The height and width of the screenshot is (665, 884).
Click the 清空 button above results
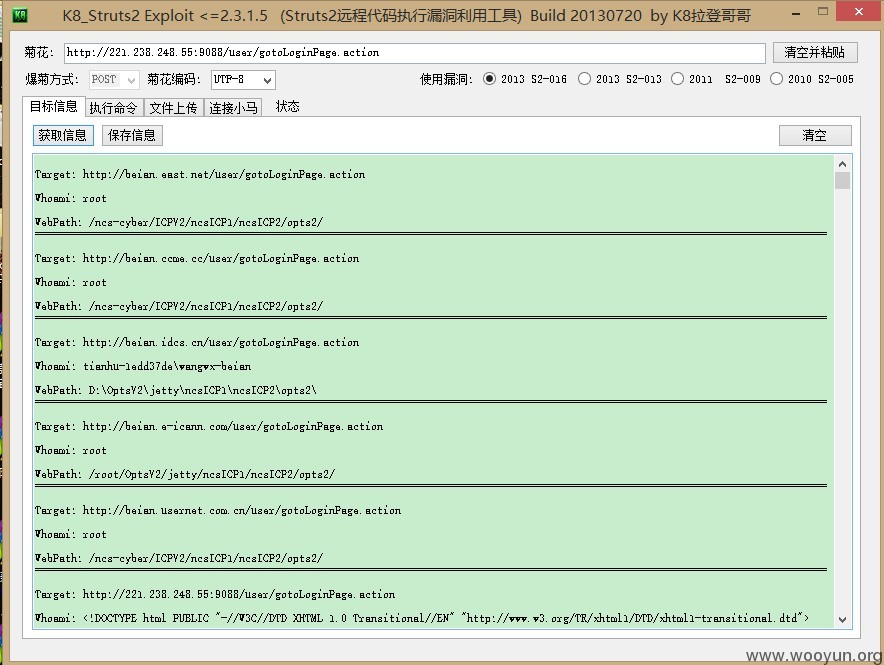pos(815,135)
